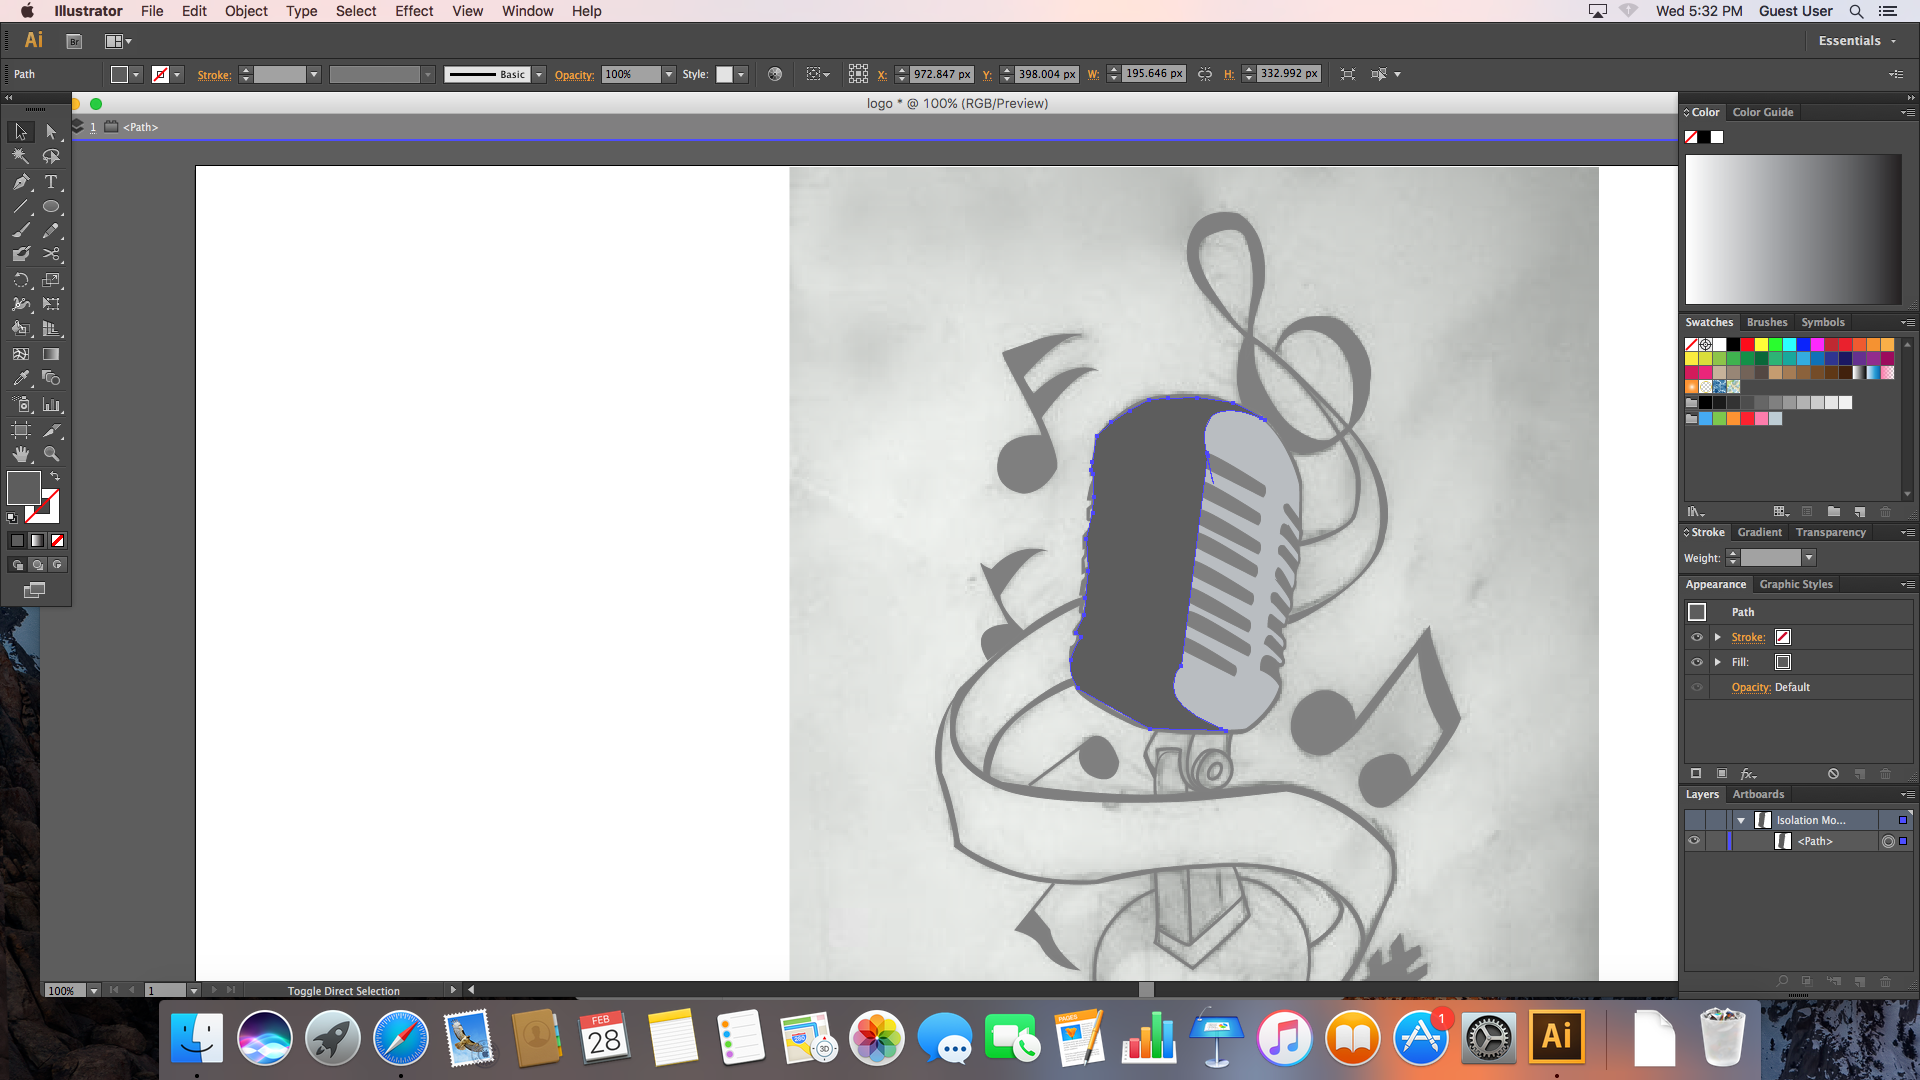The image size is (1920, 1080).
Task: Collapse the Isolation Mode layer
Action: [x=1741, y=820]
